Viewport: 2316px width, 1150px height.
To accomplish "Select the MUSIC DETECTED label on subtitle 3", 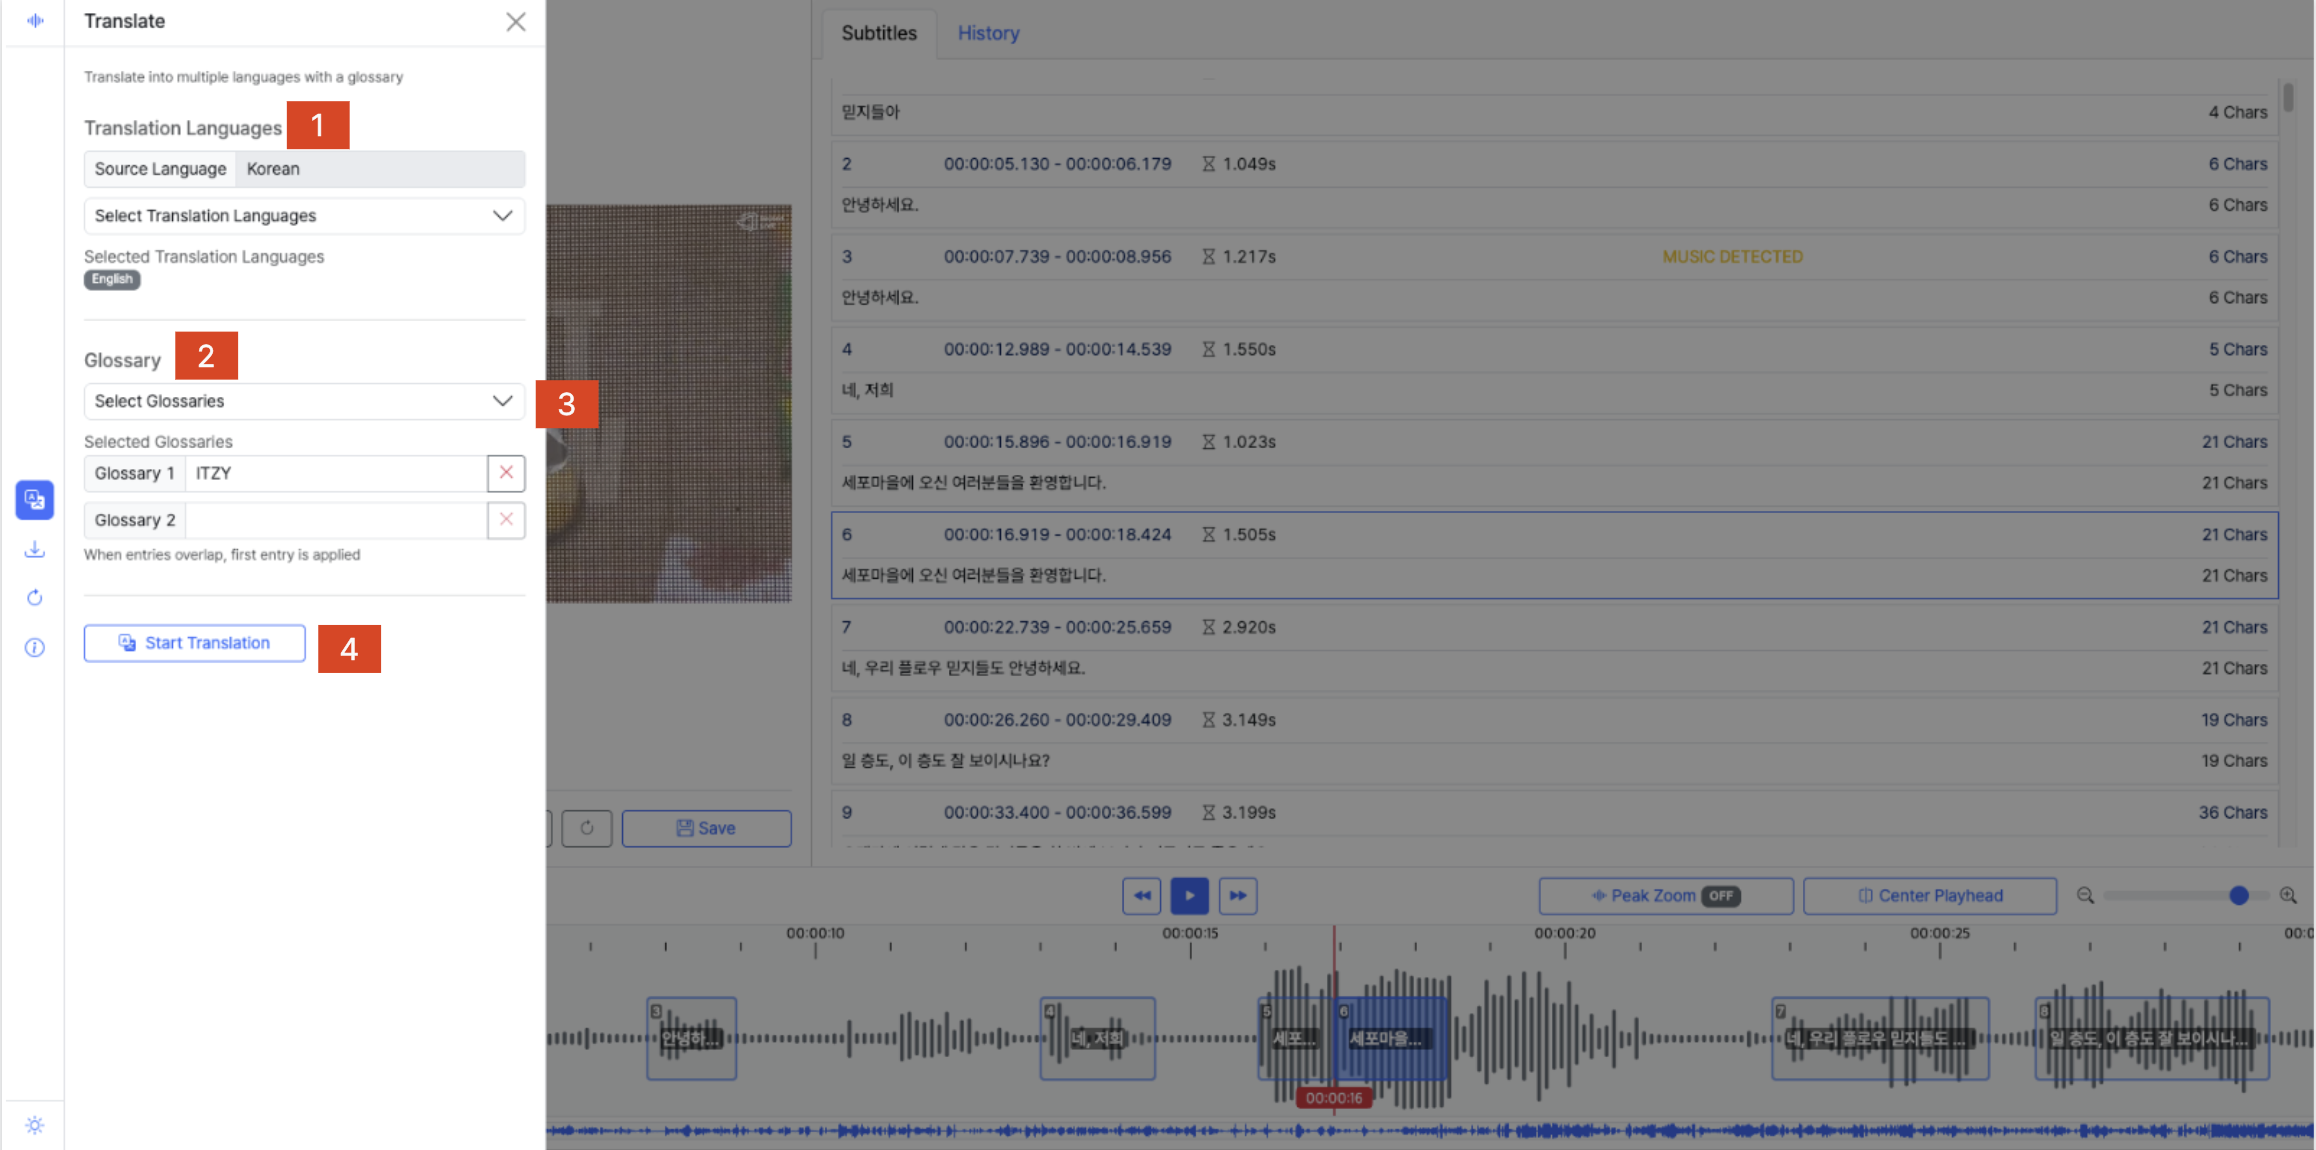I will [1732, 257].
